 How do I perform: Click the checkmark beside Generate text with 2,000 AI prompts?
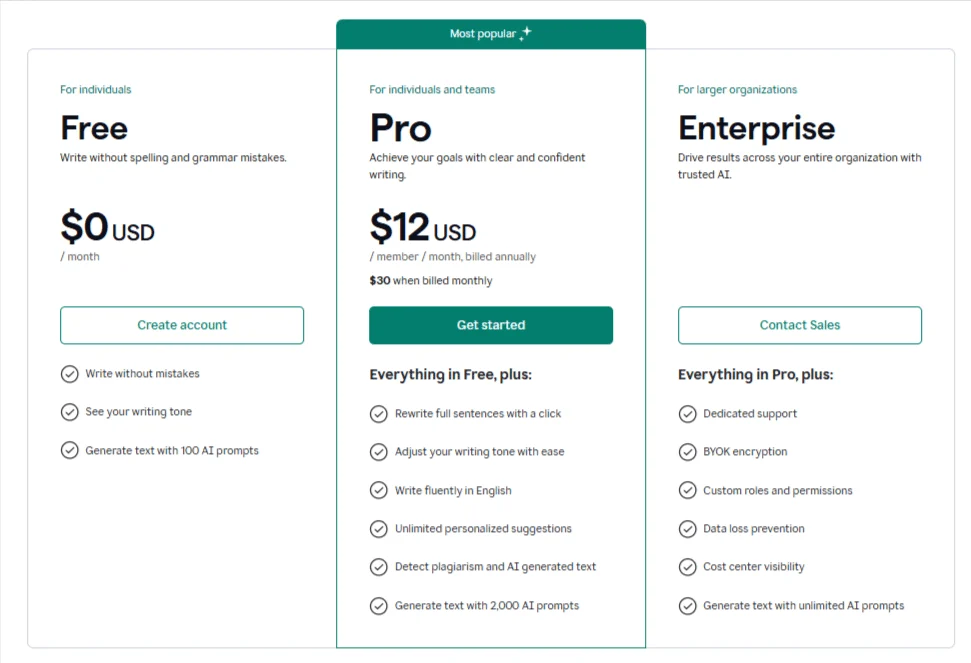379,605
